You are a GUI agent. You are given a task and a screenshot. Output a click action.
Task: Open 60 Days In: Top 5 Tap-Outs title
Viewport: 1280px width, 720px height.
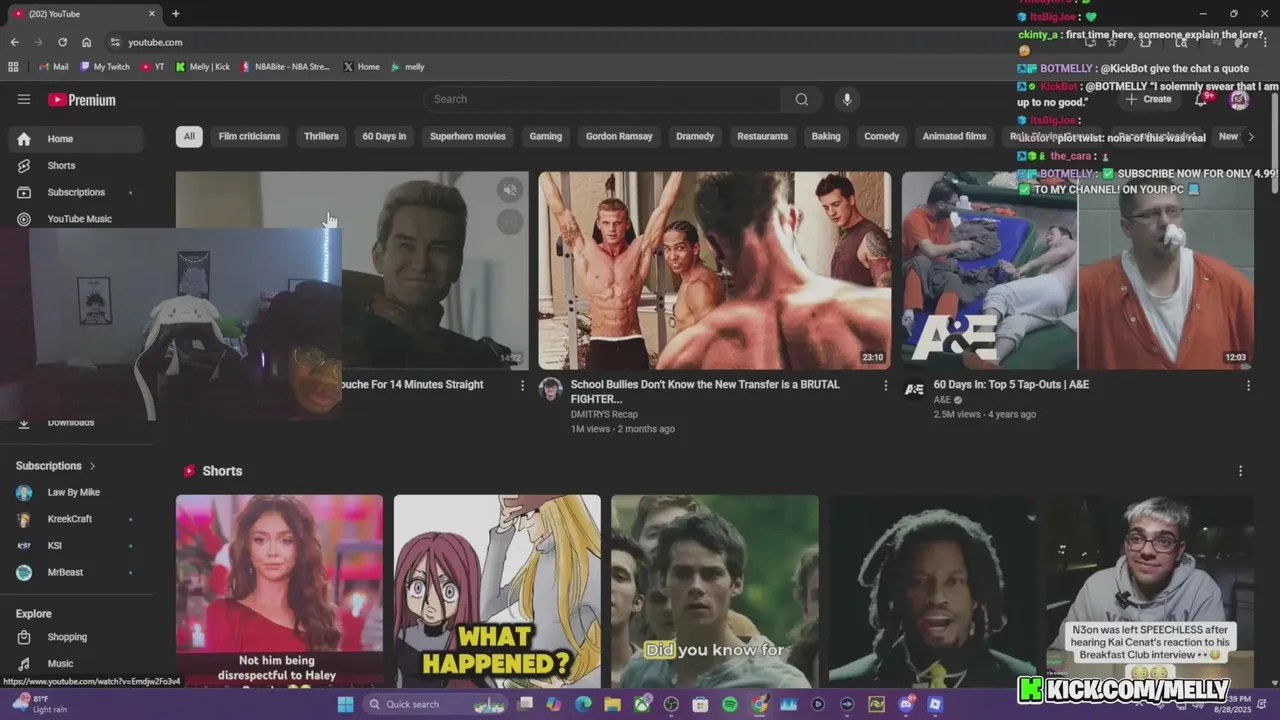(x=1011, y=384)
